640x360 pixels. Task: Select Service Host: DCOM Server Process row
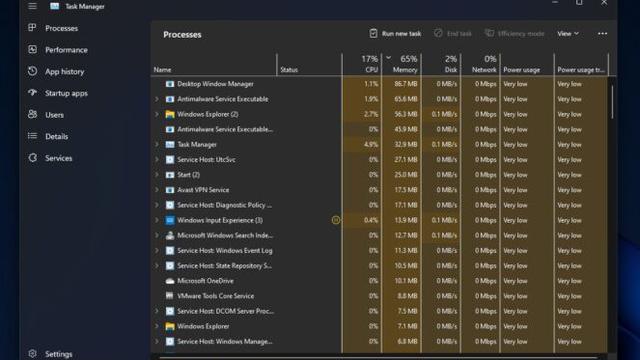[380, 311]
